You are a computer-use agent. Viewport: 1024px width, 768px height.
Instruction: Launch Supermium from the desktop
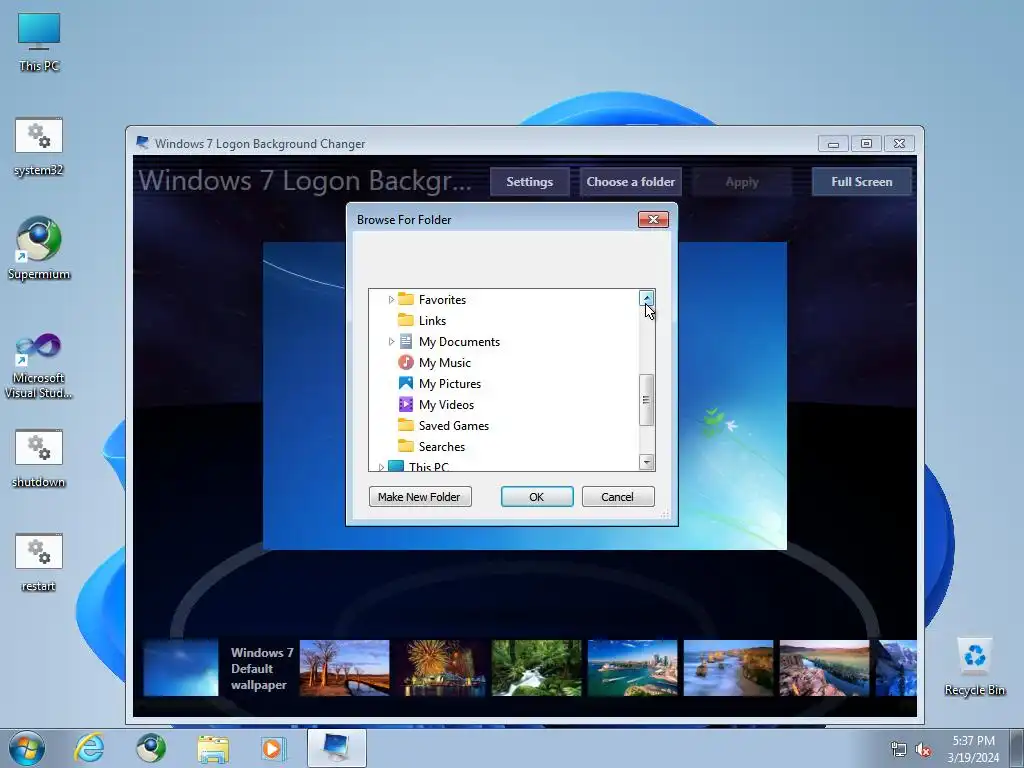click(39, 249)
